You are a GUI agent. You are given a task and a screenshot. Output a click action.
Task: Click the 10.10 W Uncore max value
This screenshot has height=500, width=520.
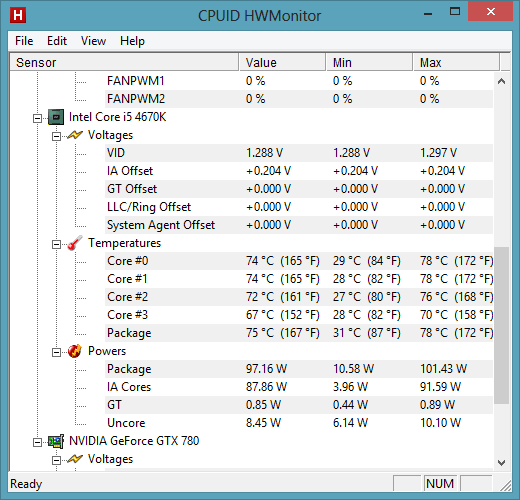[440, 423]
